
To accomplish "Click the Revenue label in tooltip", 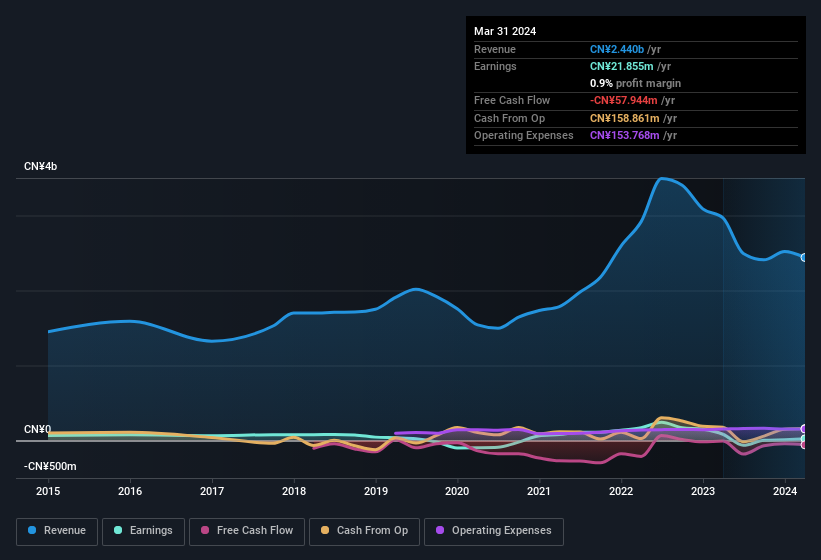I will [495, 49].
